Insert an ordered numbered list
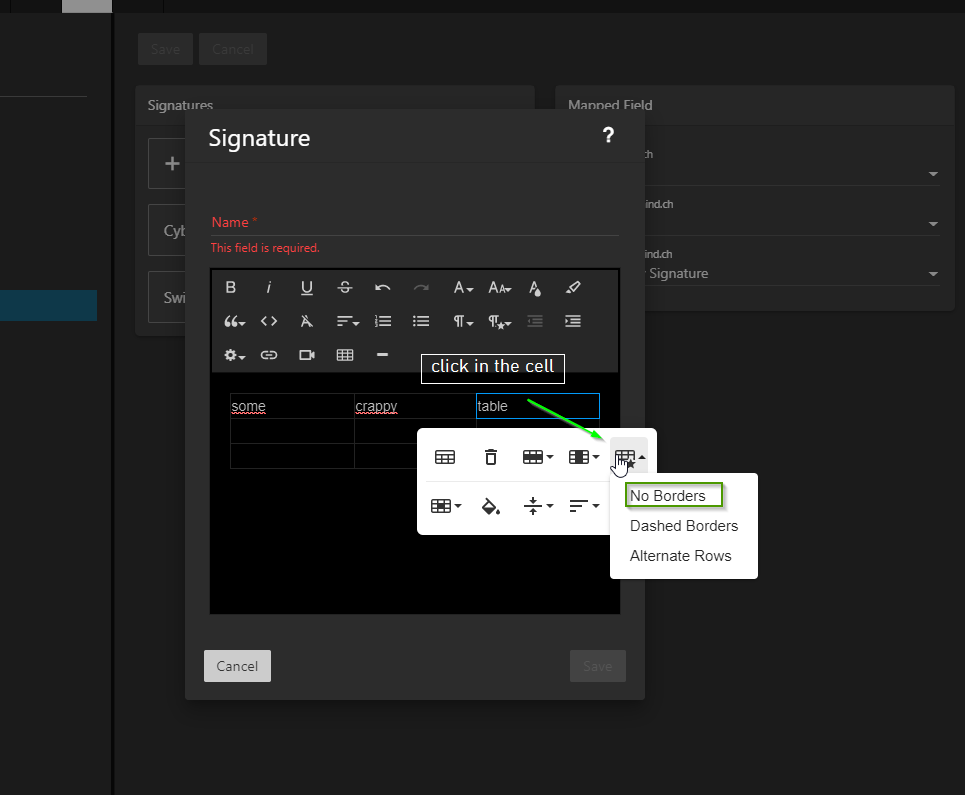 pyautogui.click(x=383, y=321)
